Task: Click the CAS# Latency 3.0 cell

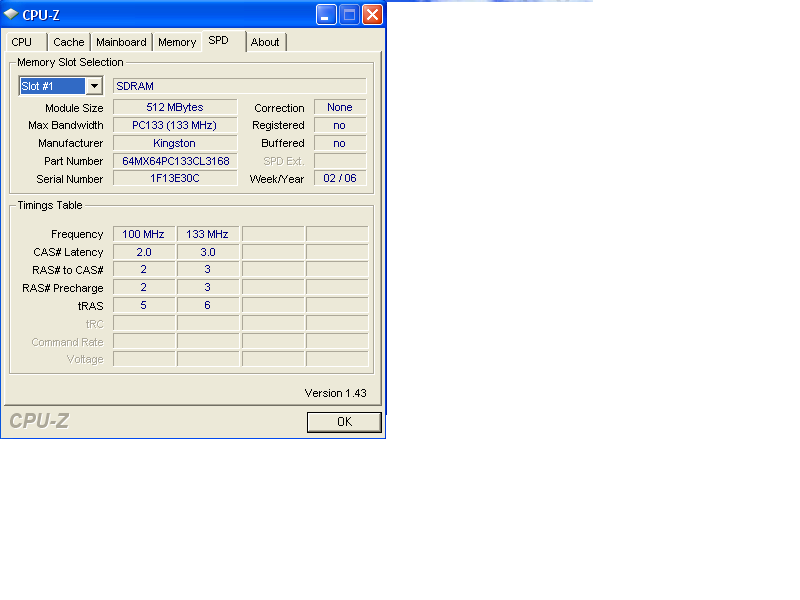Action: click(x=208, y=252)
